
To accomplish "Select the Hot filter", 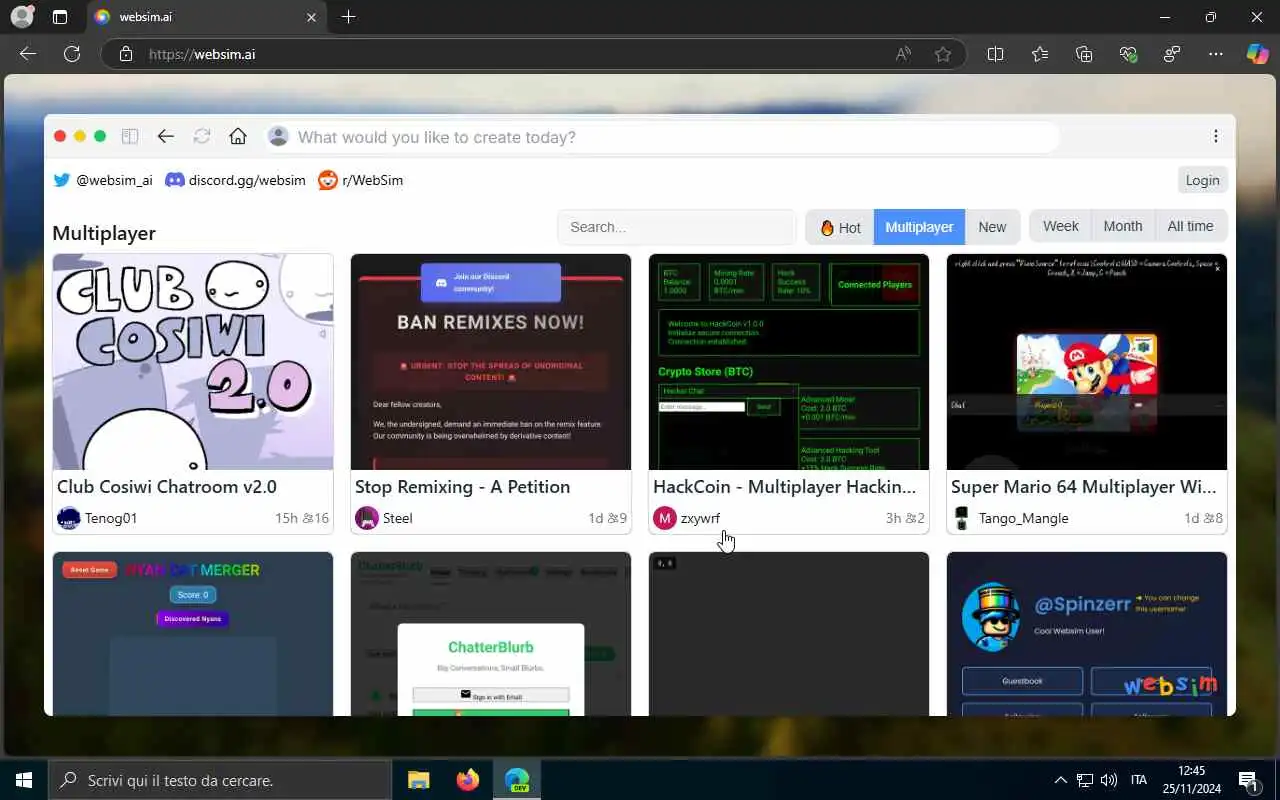I will pos(840,227).
